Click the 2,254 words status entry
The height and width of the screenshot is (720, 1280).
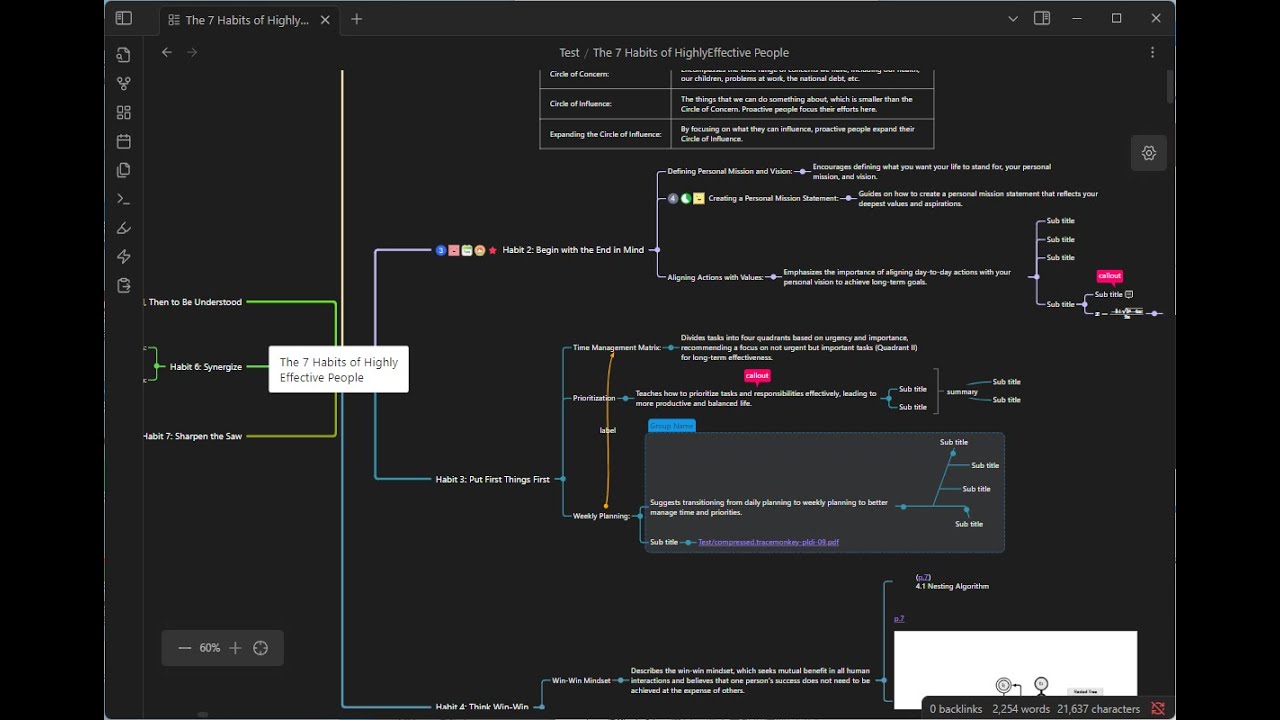[x=1021, y=708]
